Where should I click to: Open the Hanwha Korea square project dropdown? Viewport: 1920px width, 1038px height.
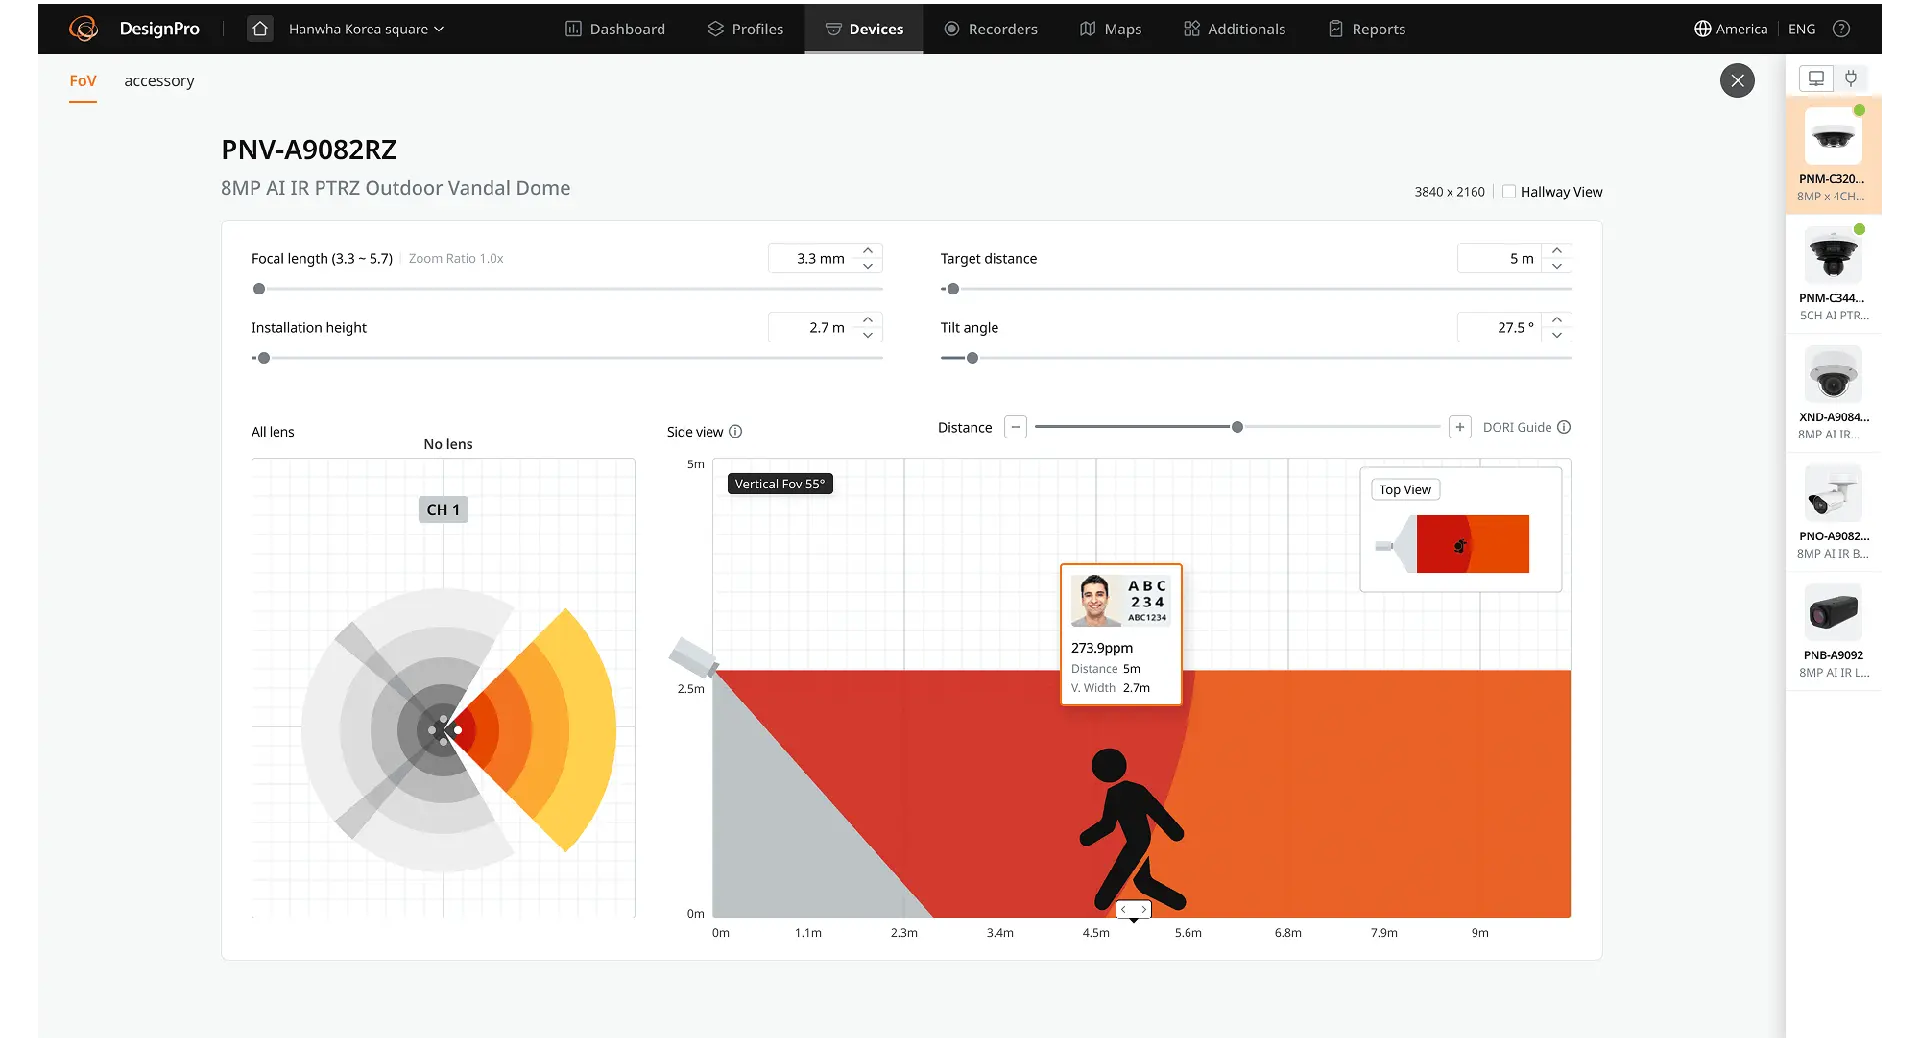point(366,29)
